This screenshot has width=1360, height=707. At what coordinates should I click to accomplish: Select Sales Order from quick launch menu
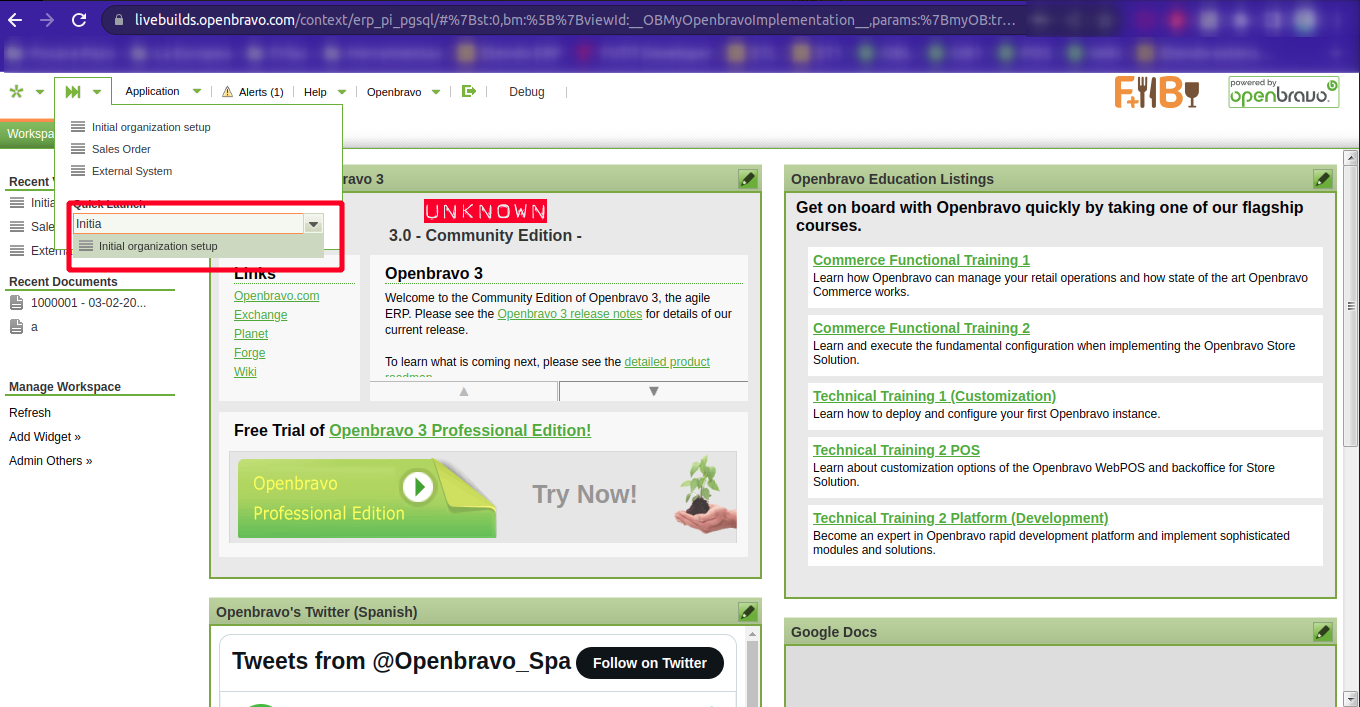tap(121, 149)
